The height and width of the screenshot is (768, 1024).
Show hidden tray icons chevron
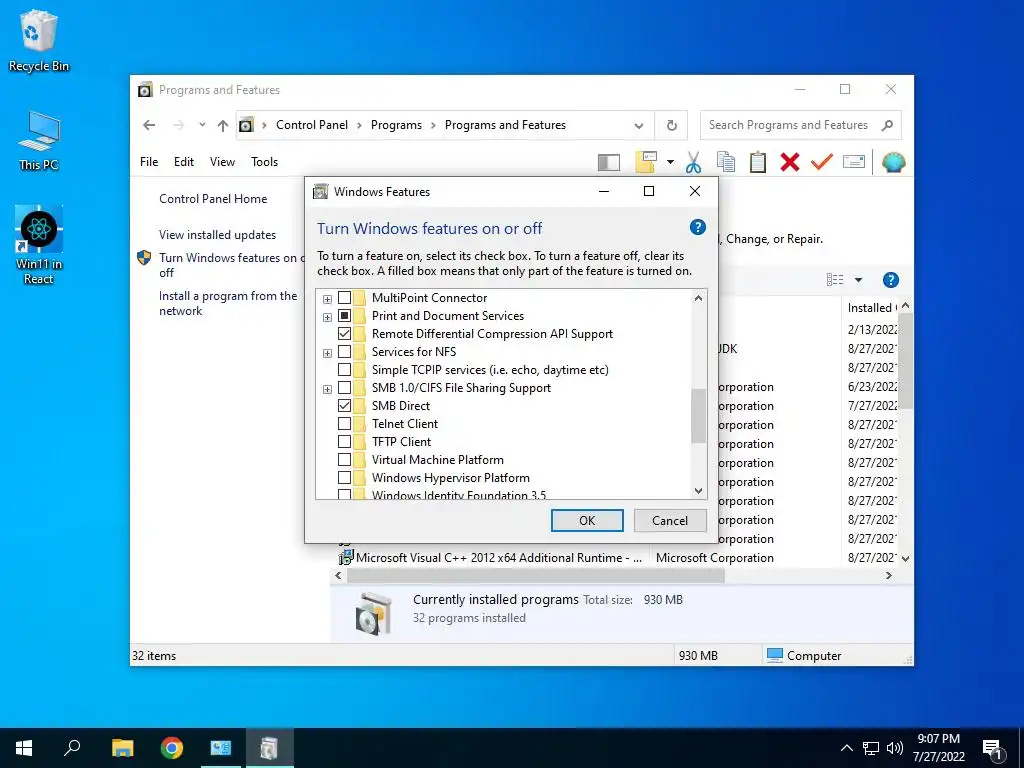pyautogui.click(x=846, y=748)
